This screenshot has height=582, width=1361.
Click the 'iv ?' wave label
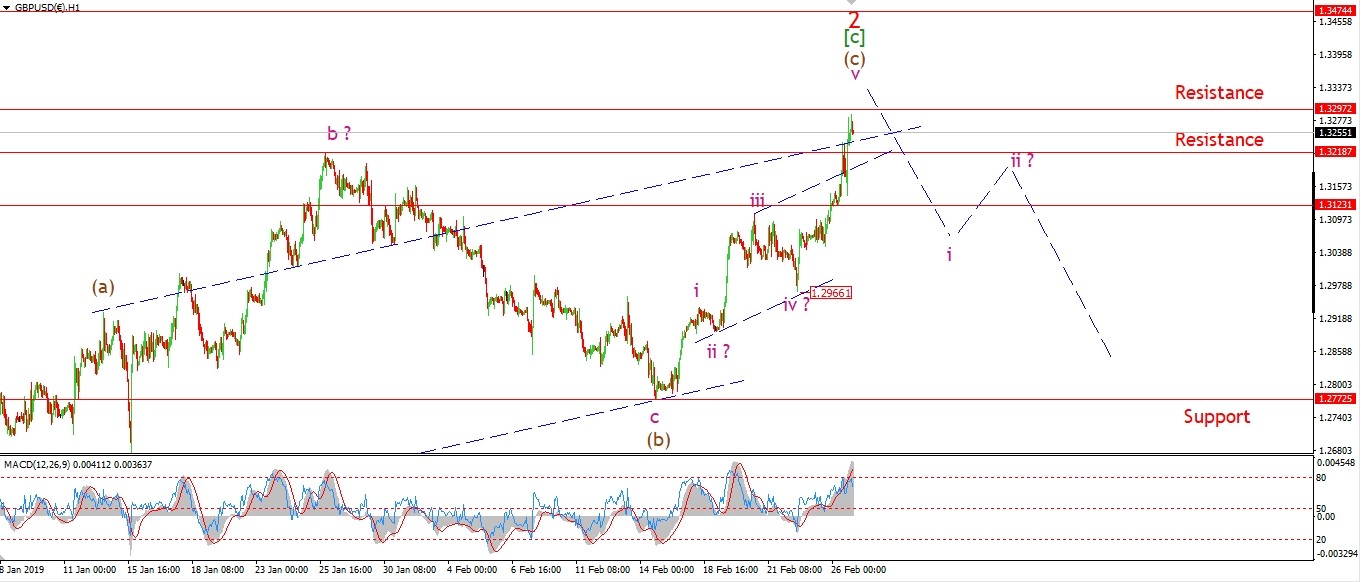(796, 305)
